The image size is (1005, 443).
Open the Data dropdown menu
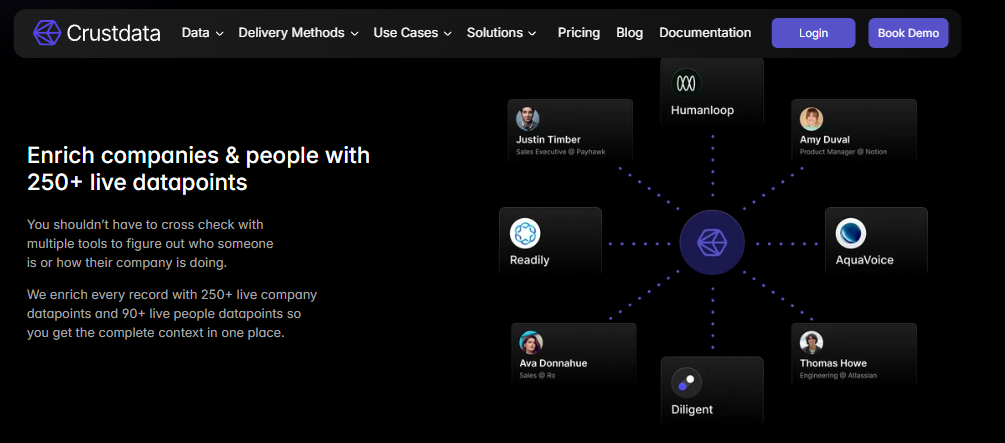coord(203,33)
